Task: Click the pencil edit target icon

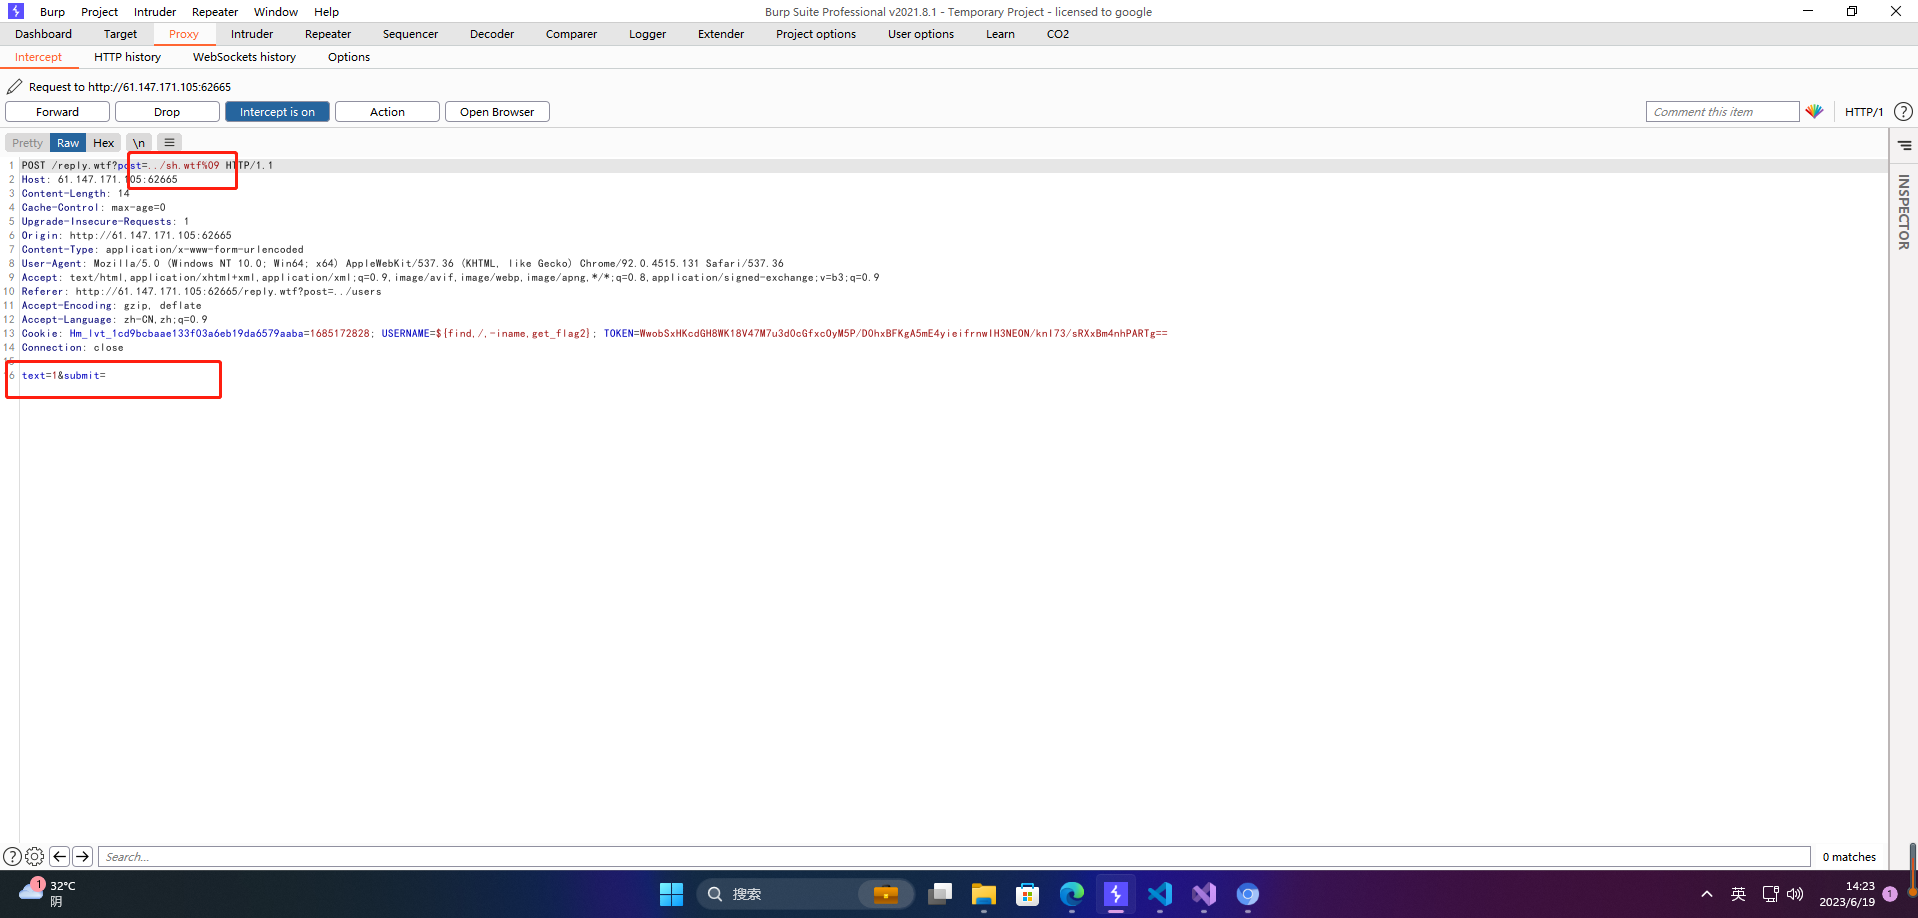Action: coord(14,87)
